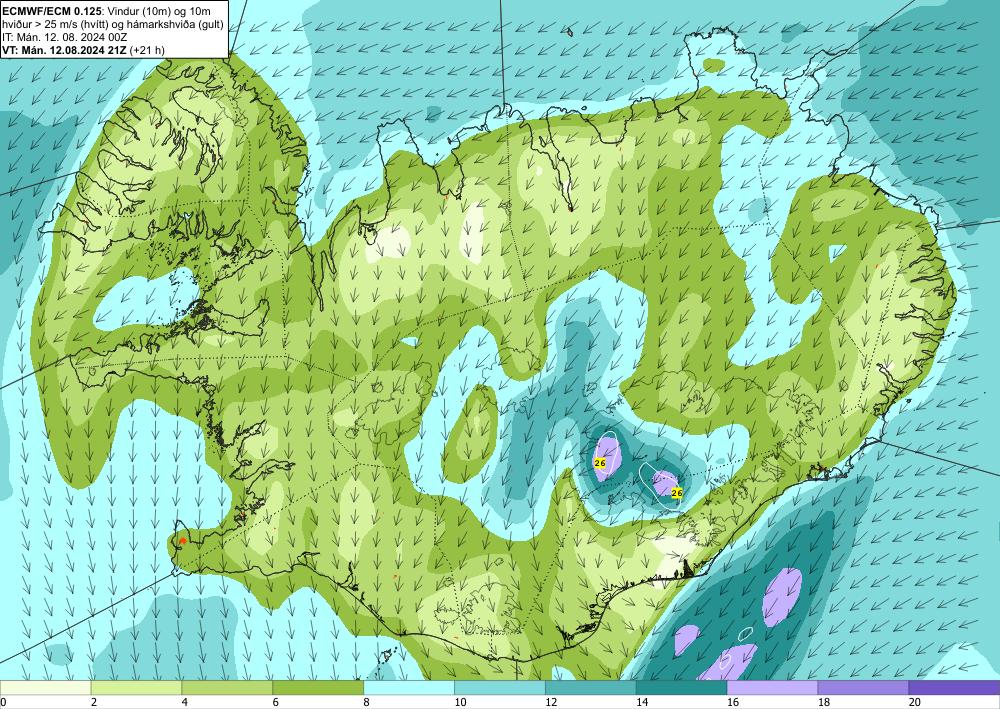Click the scale value 16 label
Screen dimensions: 1000x709
[x=733, y=703]
